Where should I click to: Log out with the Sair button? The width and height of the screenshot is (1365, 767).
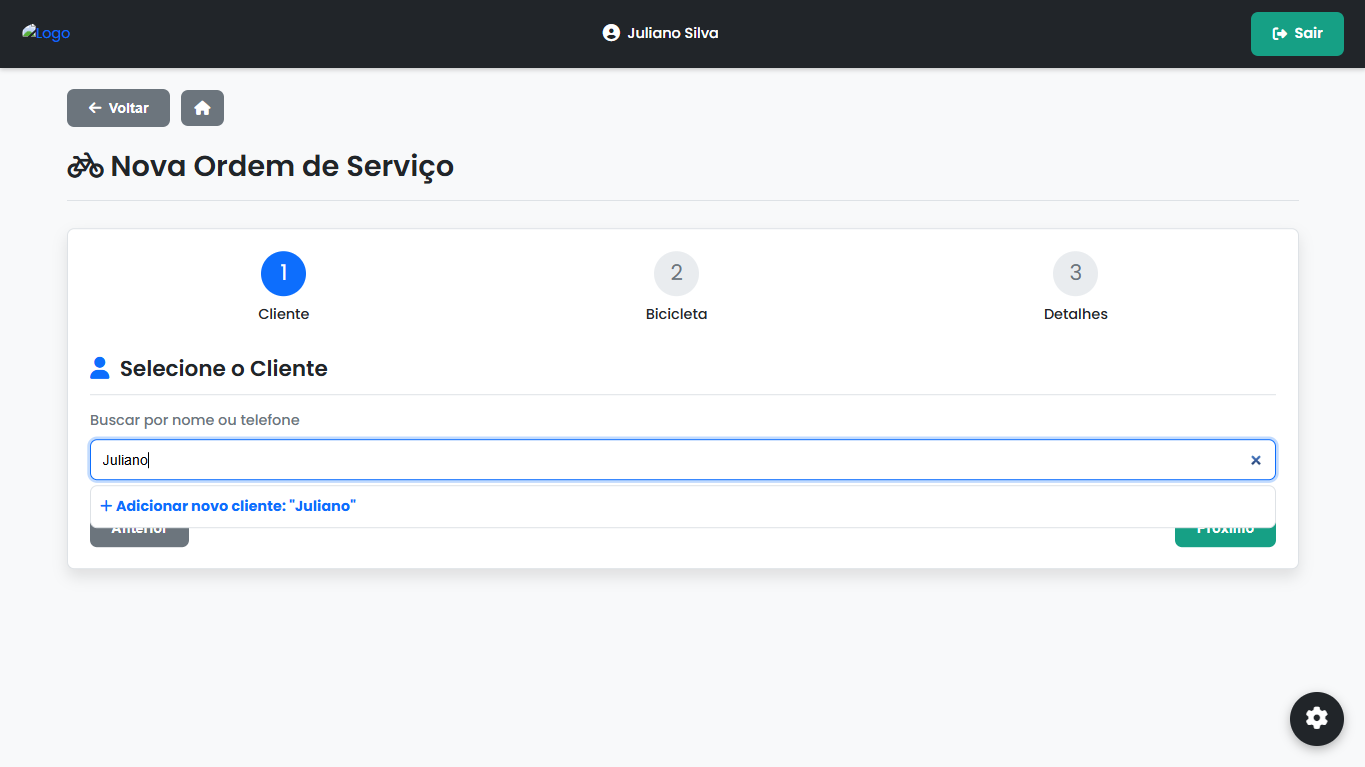click(1297, 34)
